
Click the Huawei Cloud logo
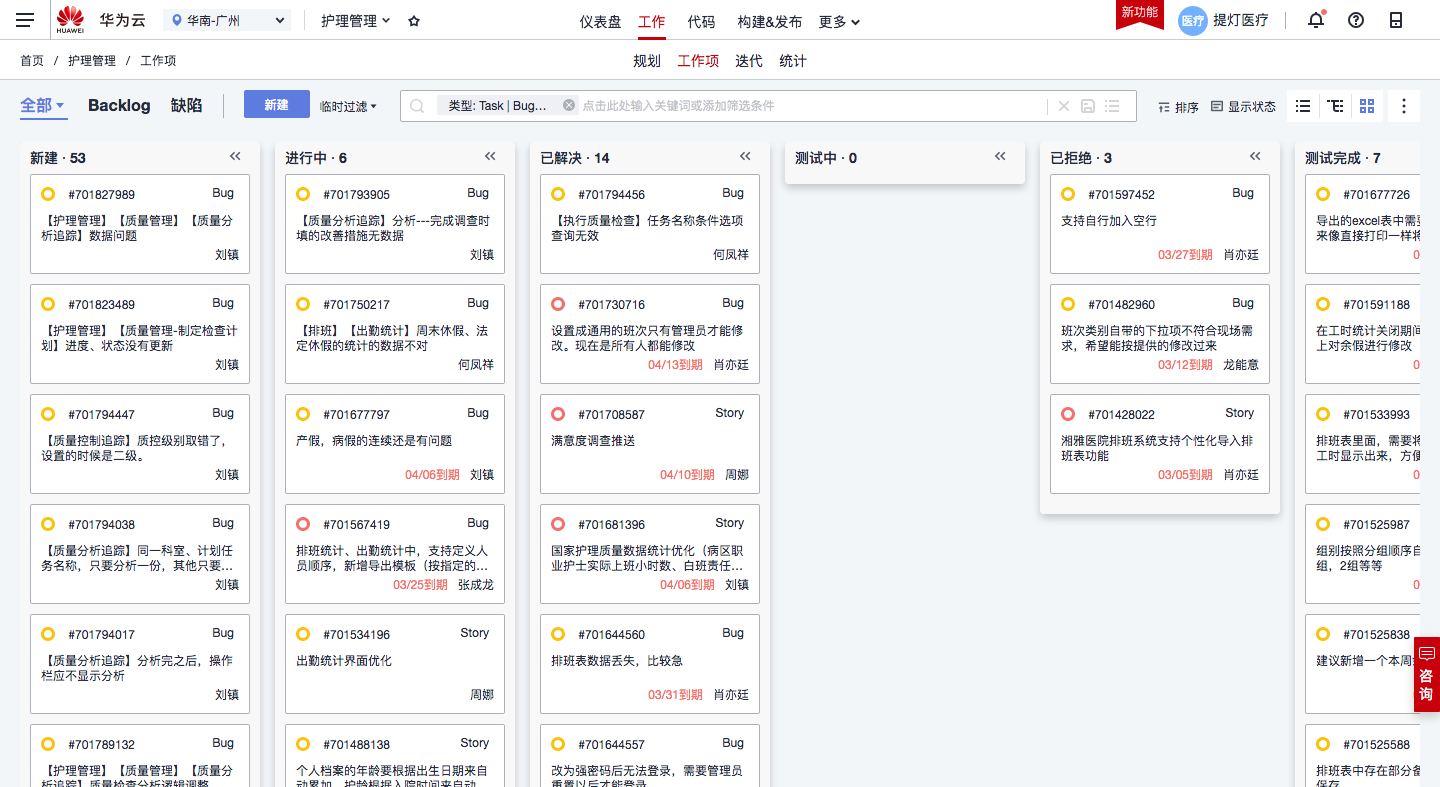70,18
